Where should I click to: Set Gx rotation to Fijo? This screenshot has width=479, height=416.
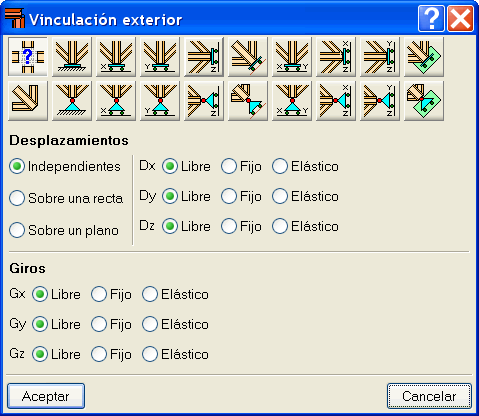click(x=111, y=294)
